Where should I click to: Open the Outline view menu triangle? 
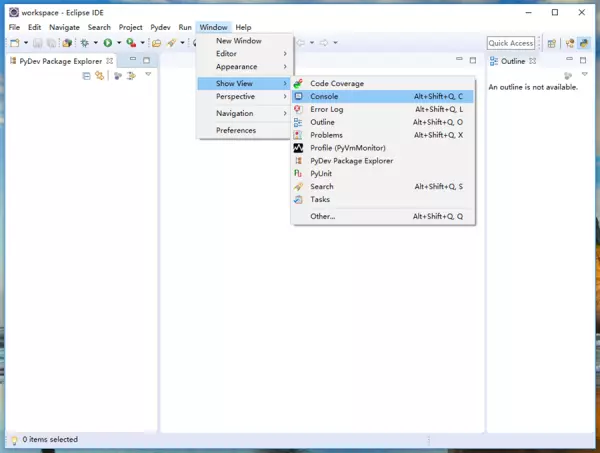click(584, 74)
